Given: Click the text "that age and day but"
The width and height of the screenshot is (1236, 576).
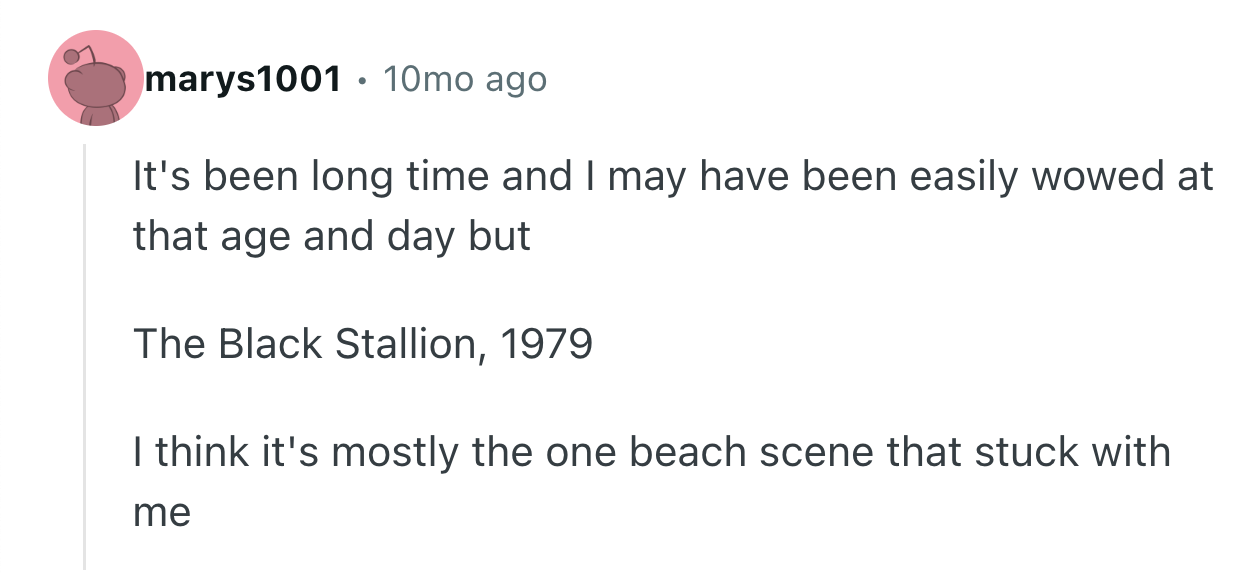Looking at the screenshot, I should pos(332,237).
